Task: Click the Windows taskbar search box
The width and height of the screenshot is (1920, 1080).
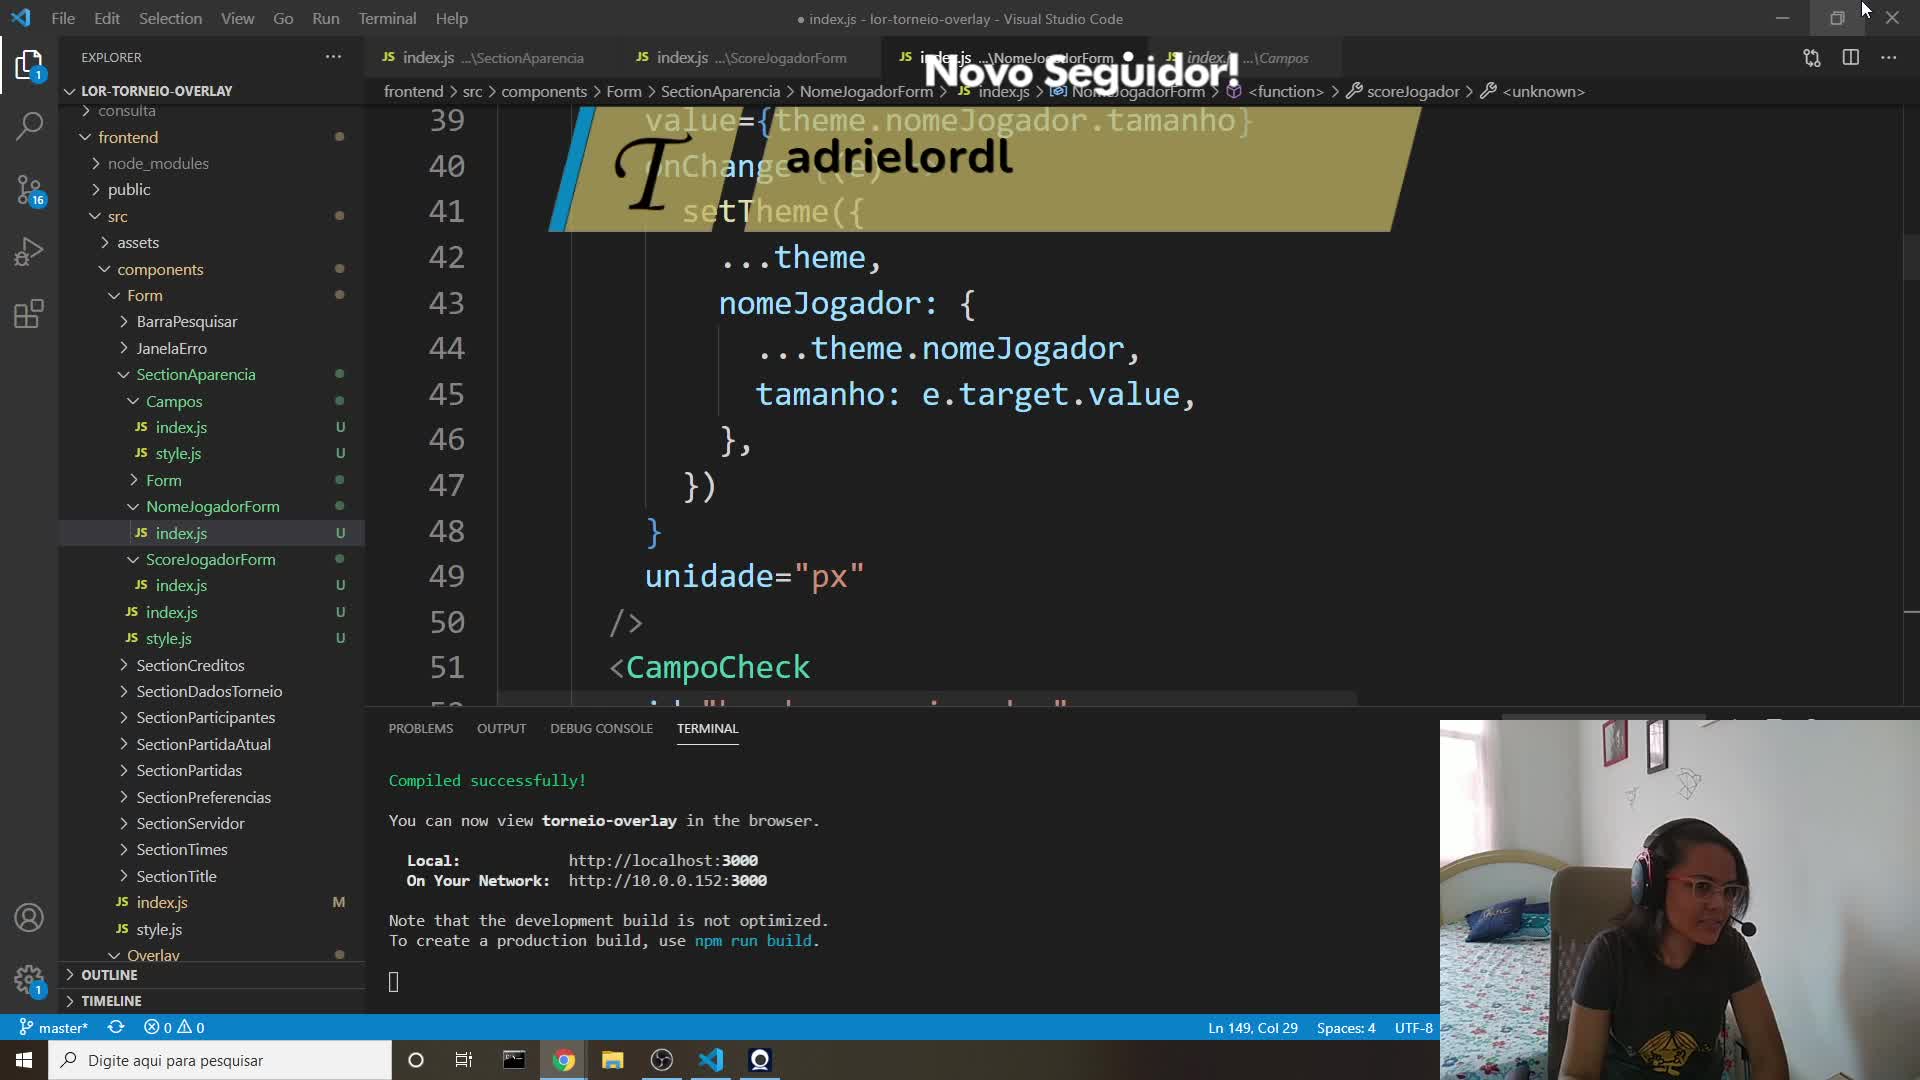Action: tap(220, 1060)
